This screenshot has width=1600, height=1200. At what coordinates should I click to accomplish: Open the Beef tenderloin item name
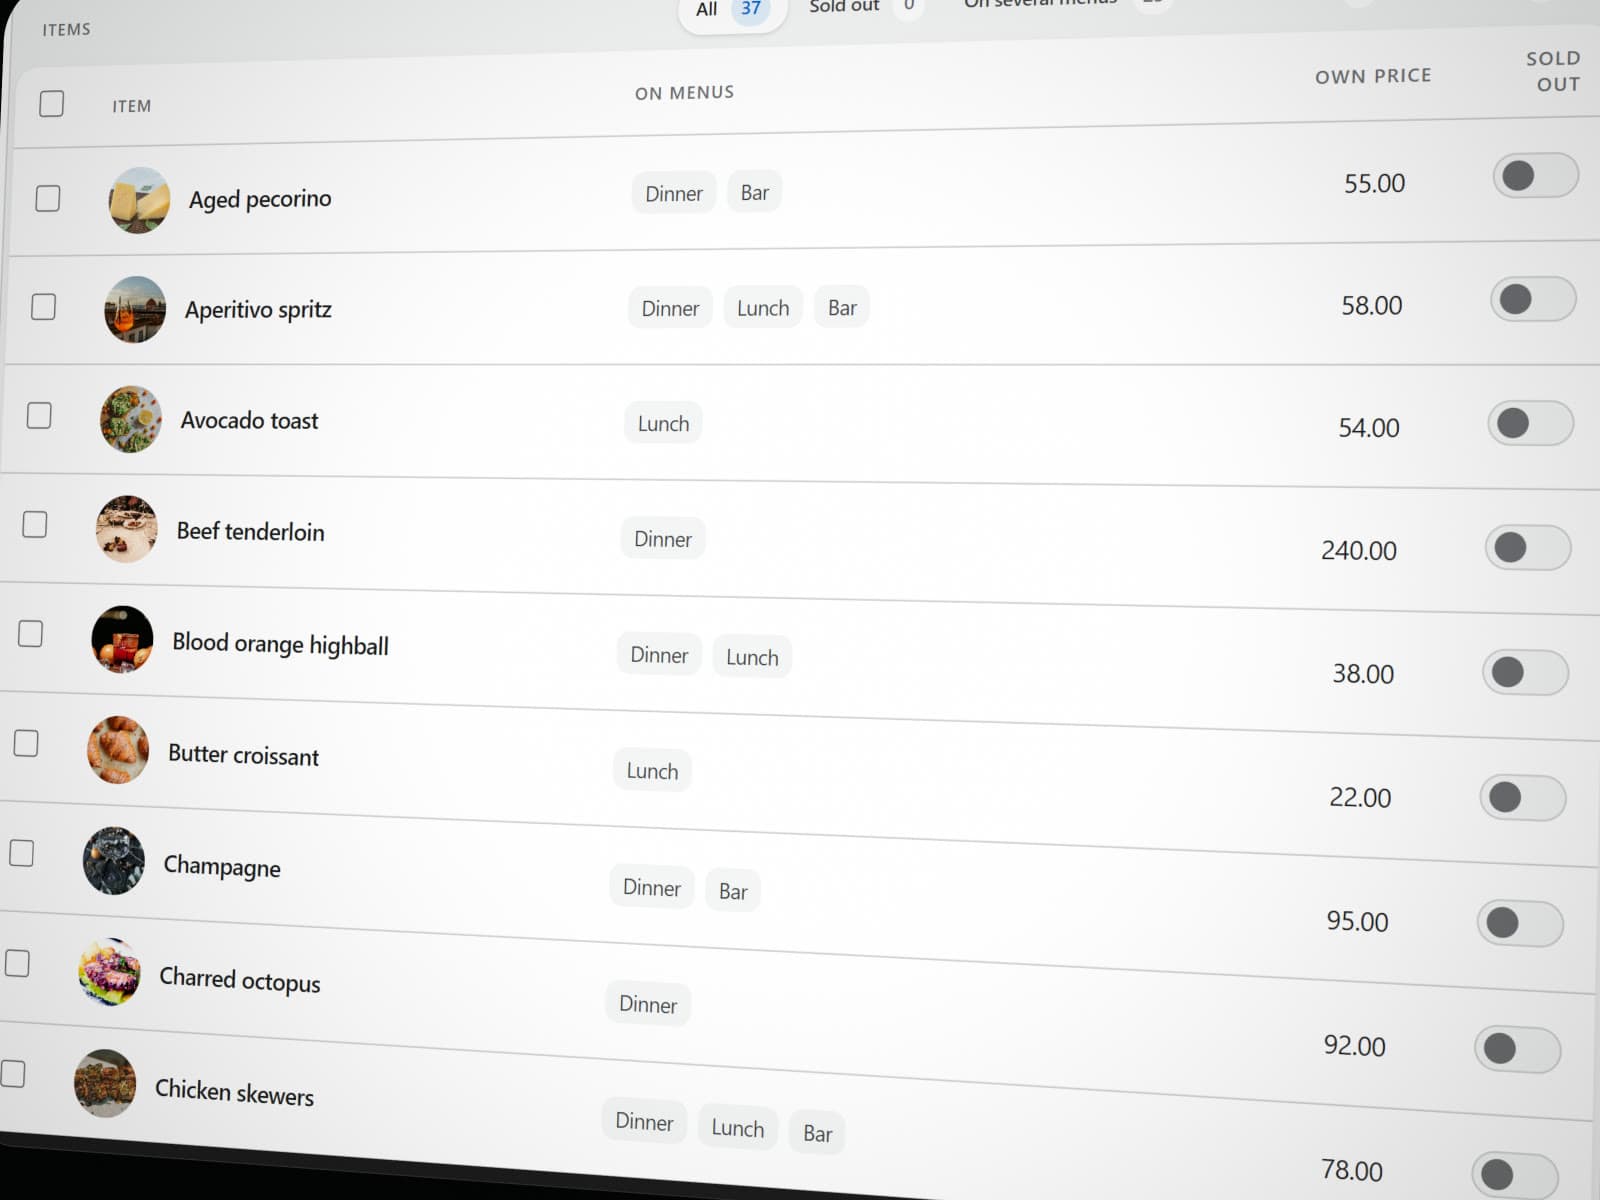(251, 531)
